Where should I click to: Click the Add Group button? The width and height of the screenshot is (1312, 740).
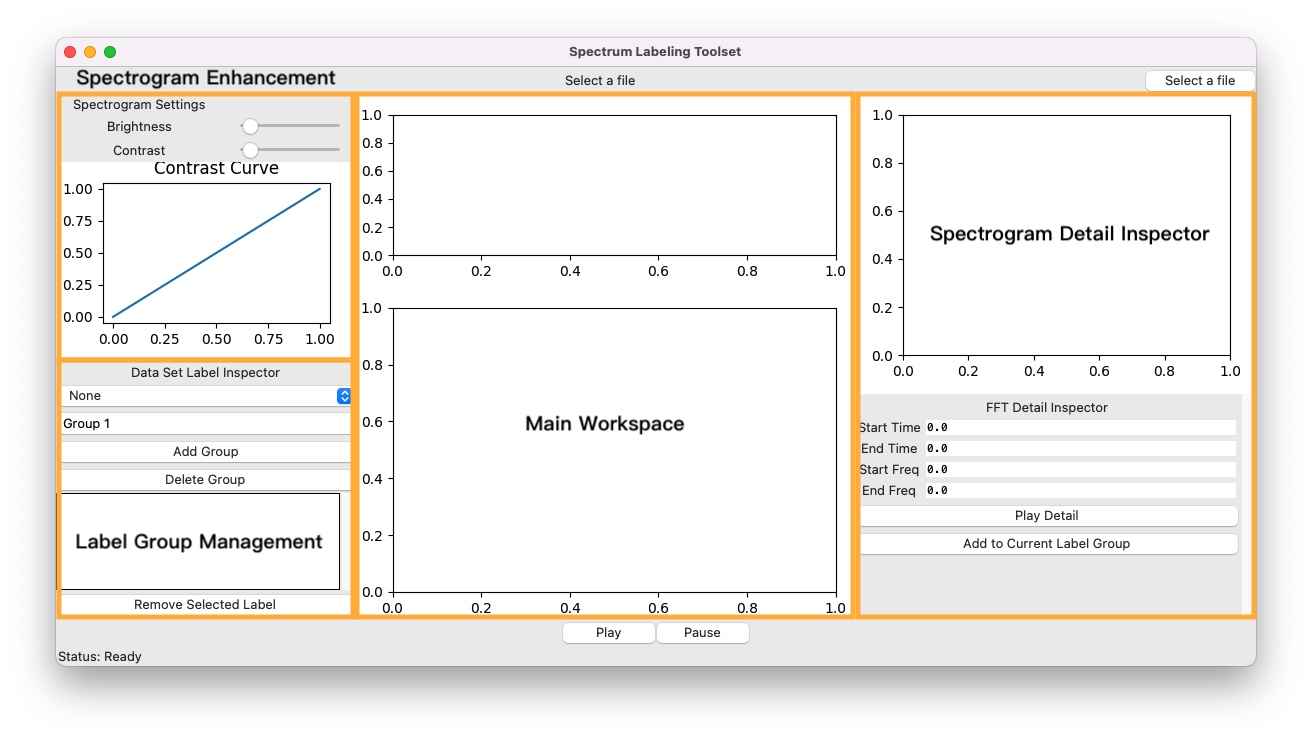206,452
